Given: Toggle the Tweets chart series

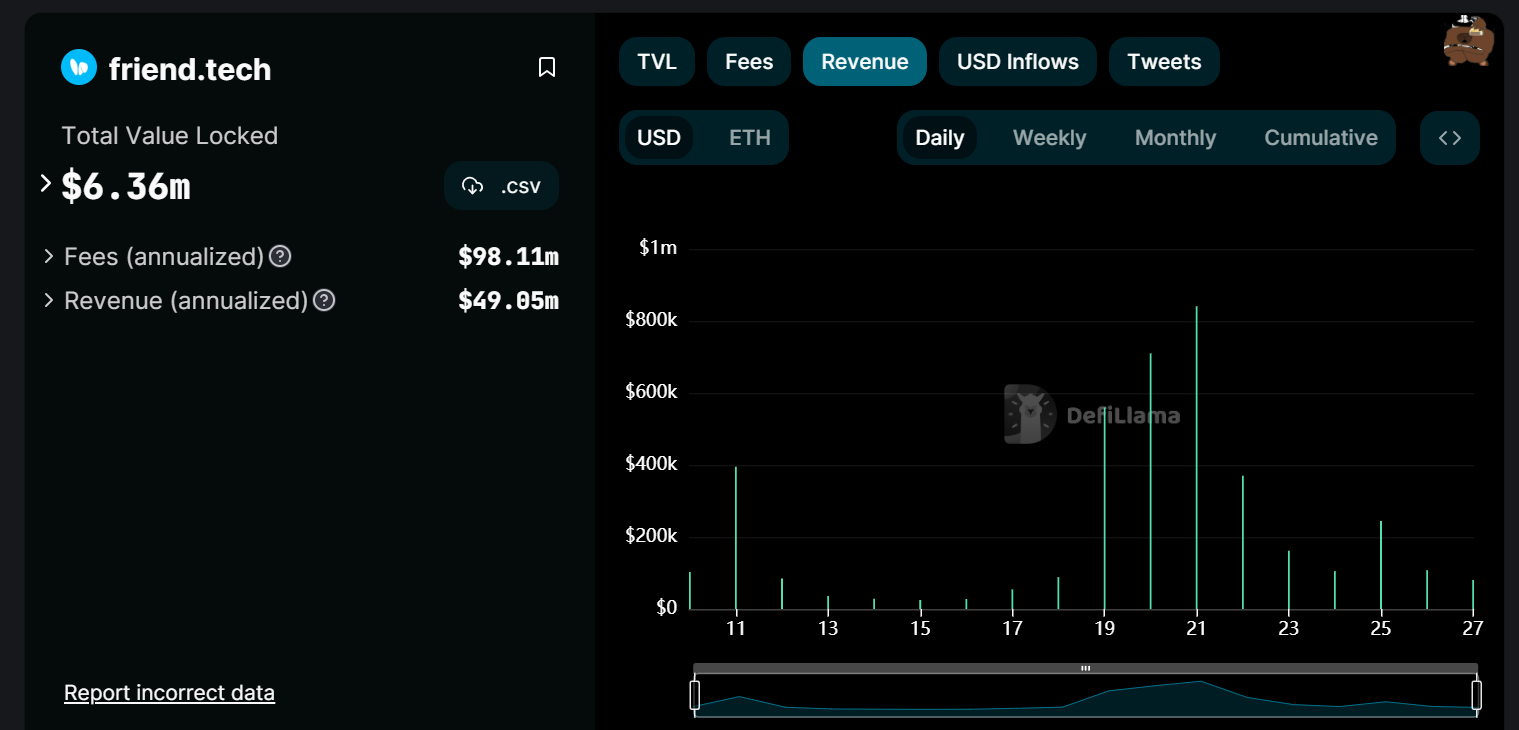Looking at the screenshot, I should [x=1164, y=62].
